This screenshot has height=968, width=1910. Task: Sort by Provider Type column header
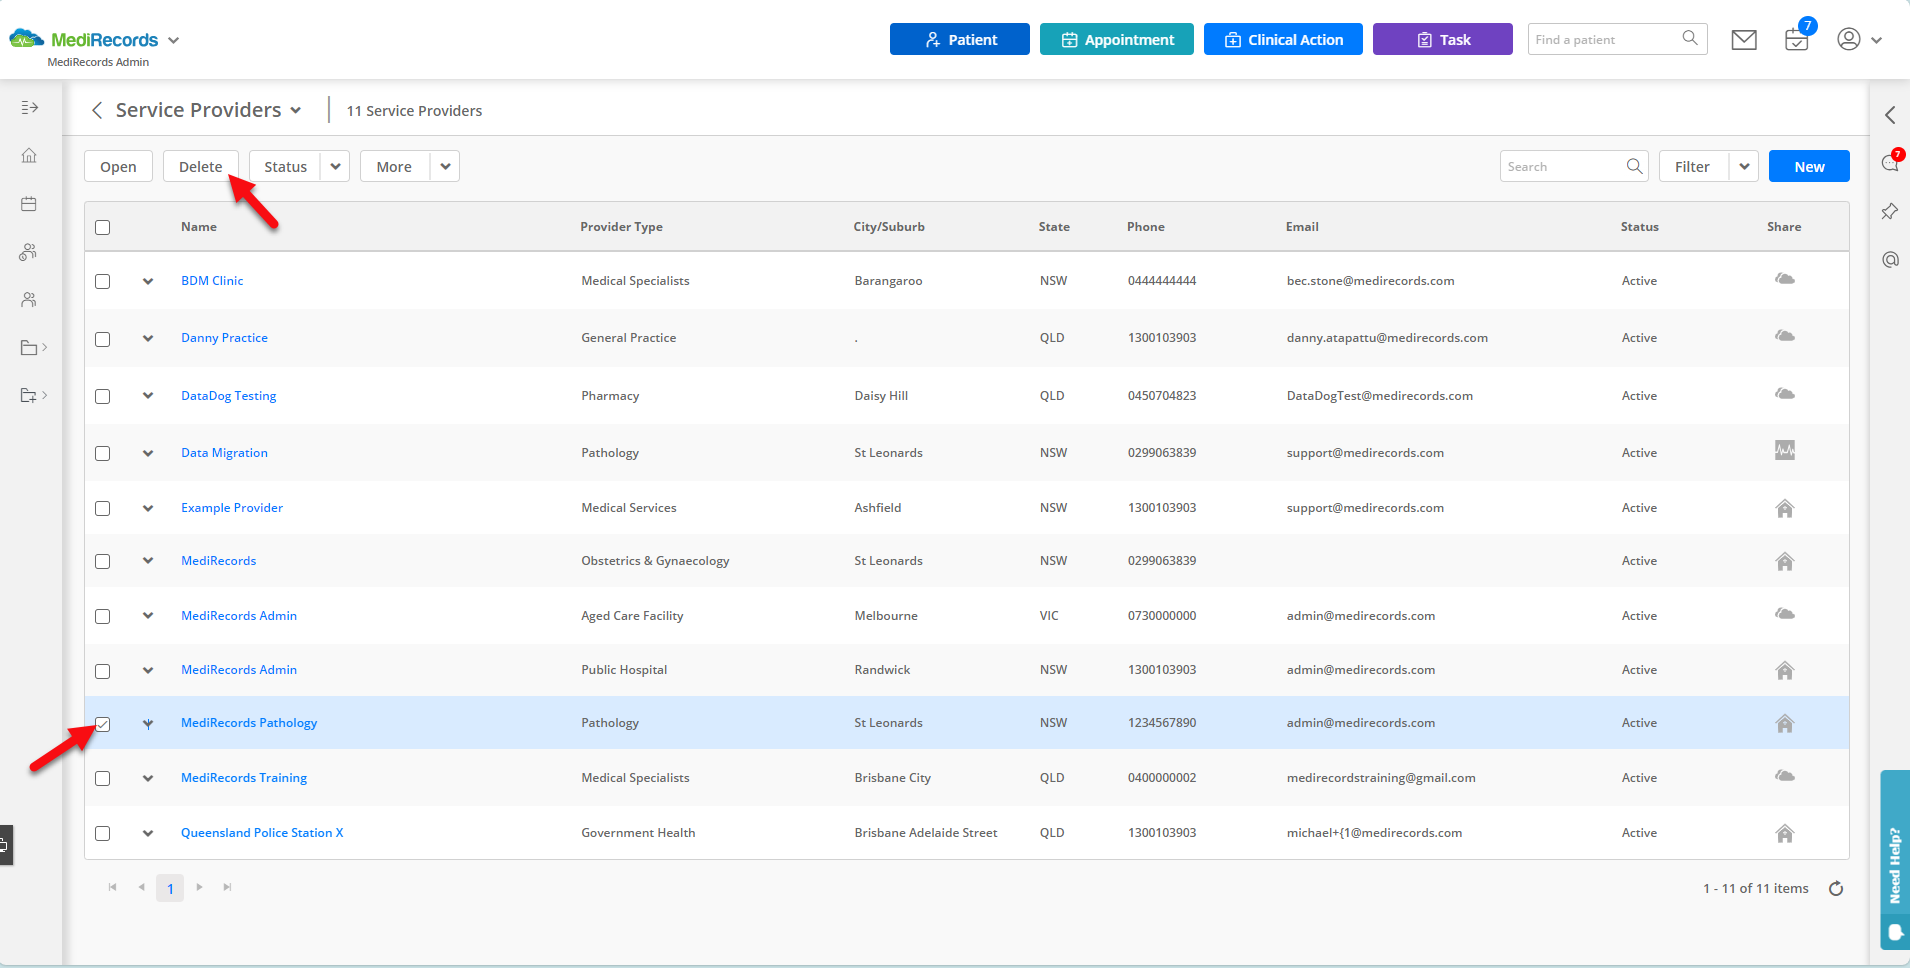coord(621,227)
